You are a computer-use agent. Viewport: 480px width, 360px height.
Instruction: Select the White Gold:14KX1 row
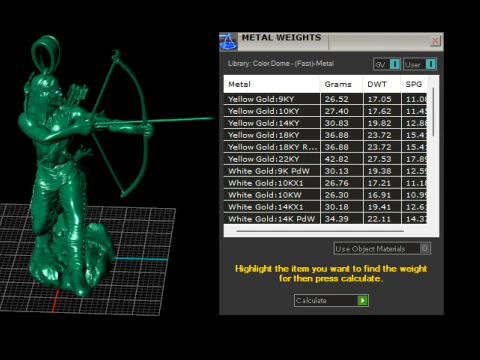click(325, 207)
